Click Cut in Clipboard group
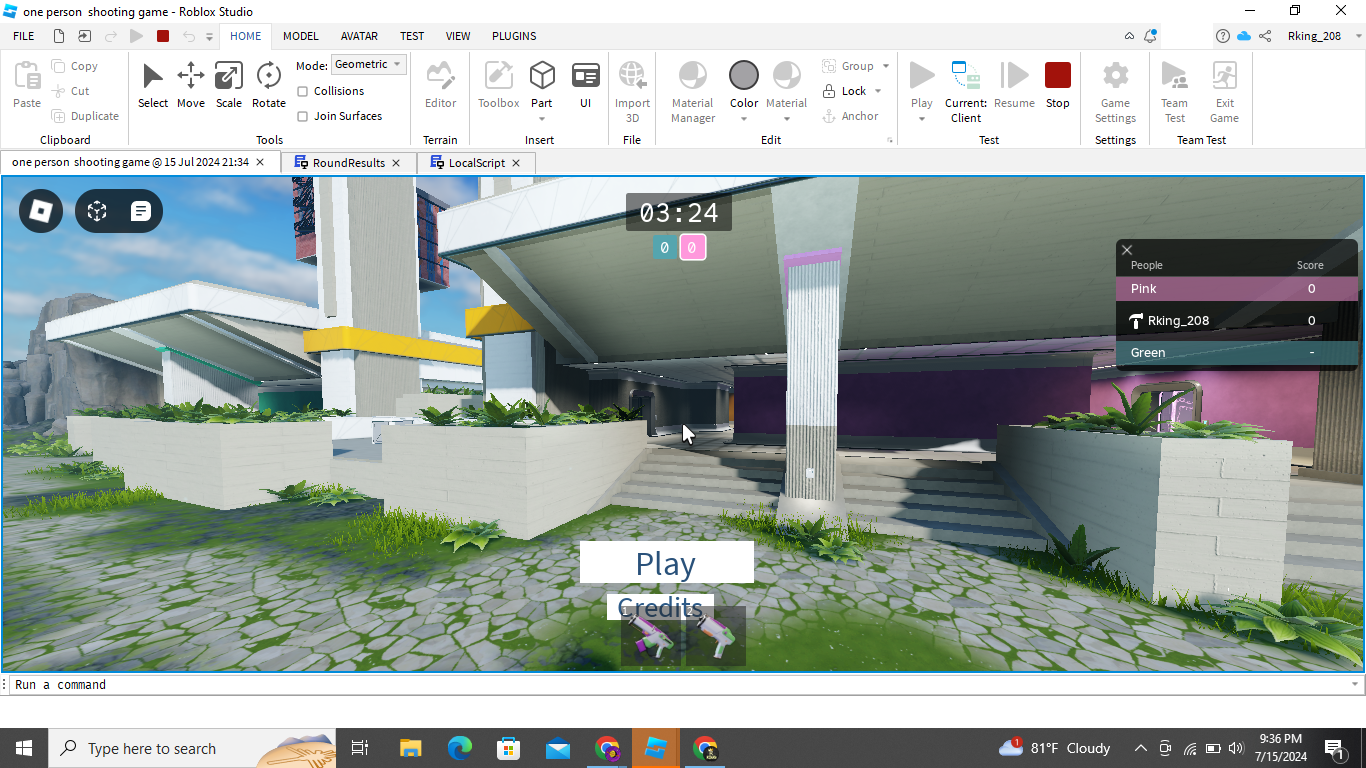Viewport: 1366px width, 768px height. [71, 91]
